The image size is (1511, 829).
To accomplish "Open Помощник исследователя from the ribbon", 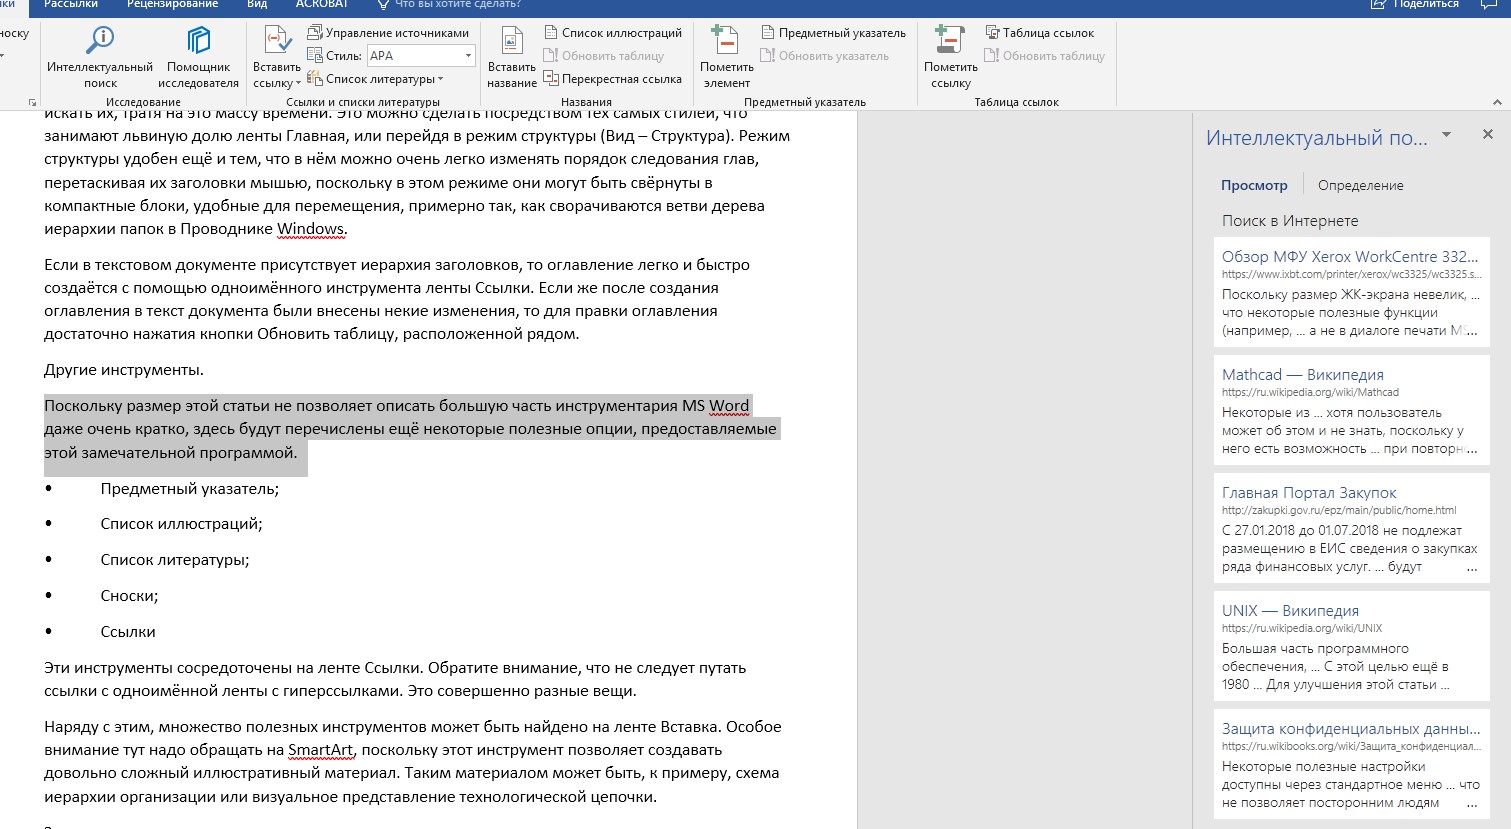I will (198, 42).
